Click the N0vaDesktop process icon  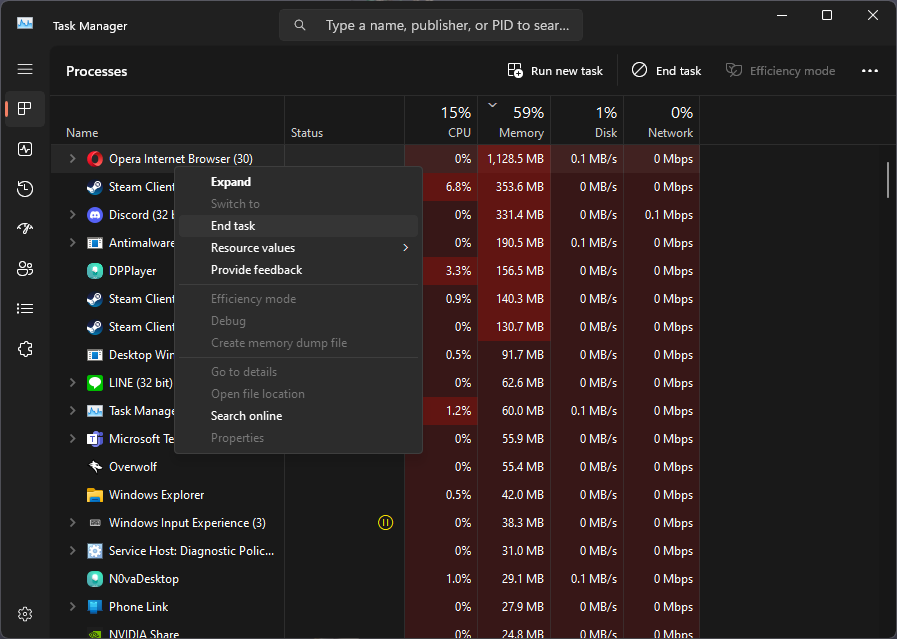pyautogui.click(x=94, y=579)
